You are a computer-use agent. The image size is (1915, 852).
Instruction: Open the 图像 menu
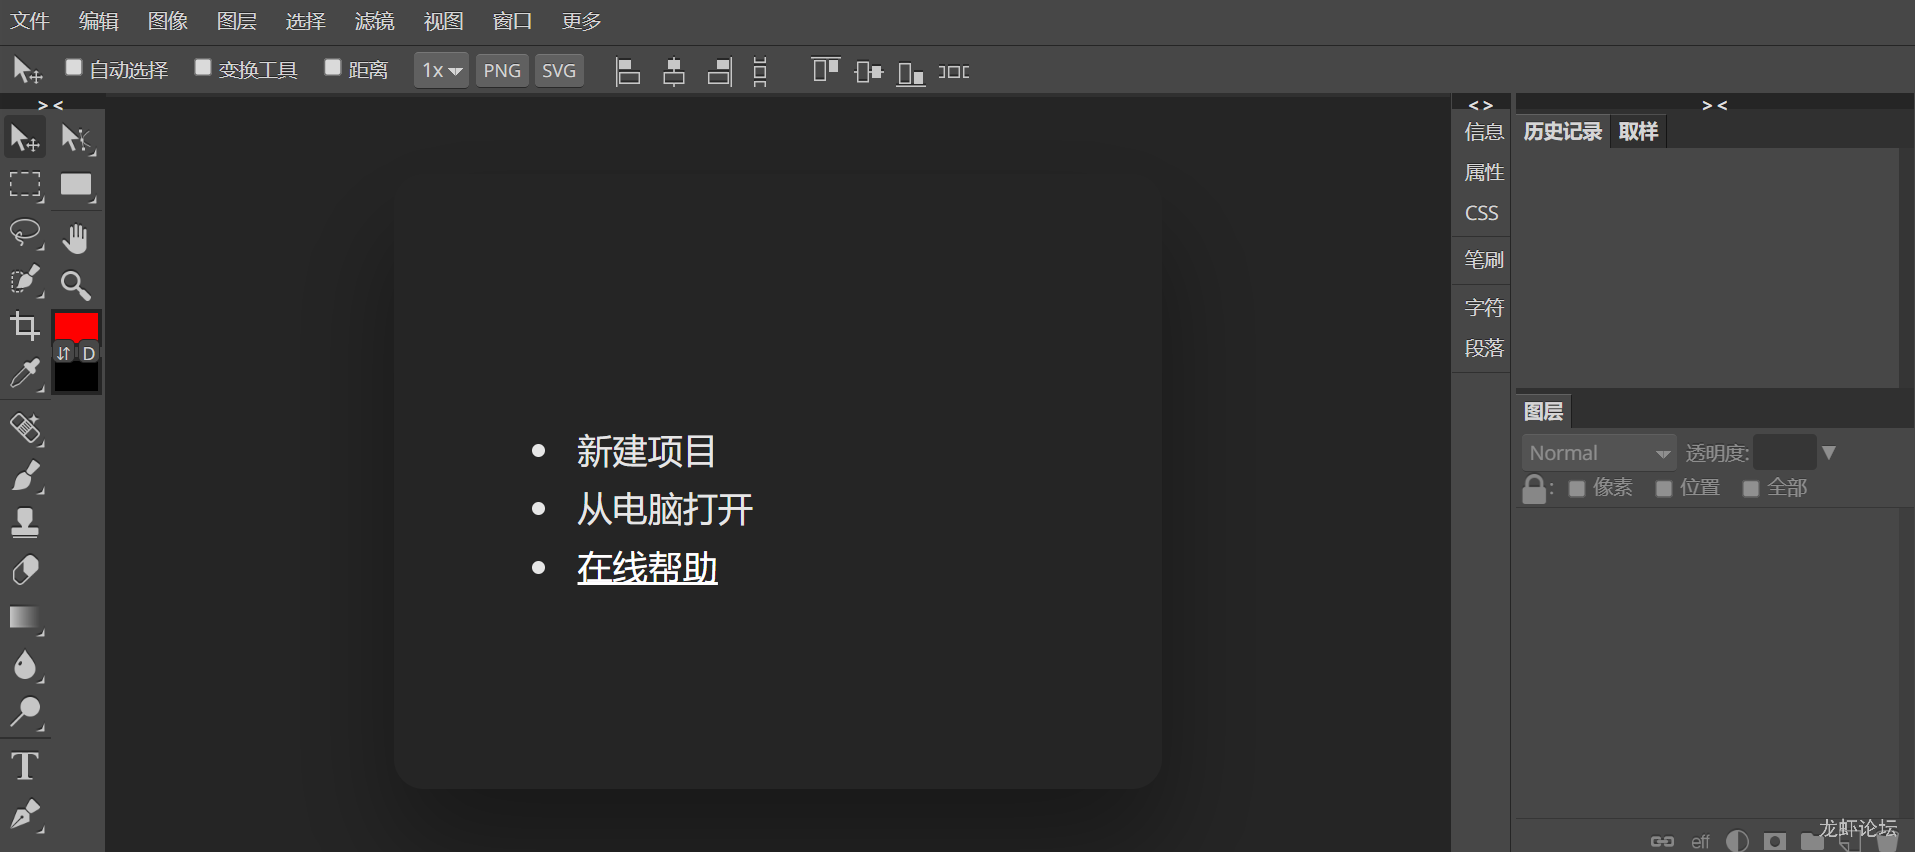[x=168, y=21]
